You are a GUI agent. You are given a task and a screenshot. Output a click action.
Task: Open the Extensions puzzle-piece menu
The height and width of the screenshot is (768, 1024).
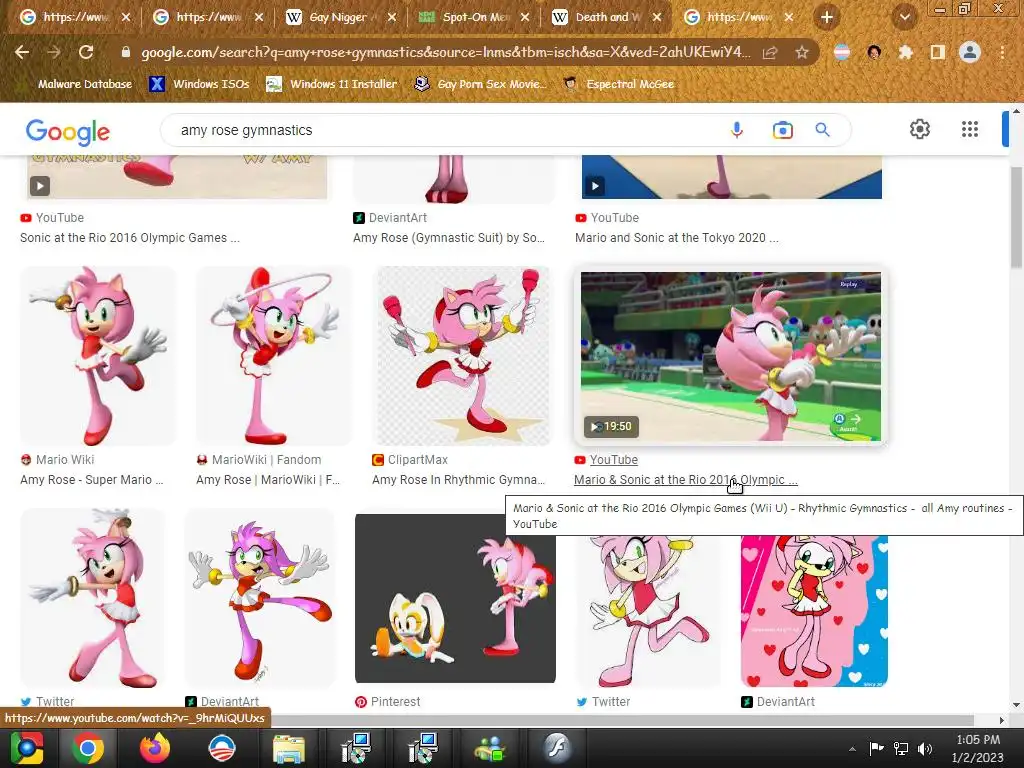(x=906, y=52)
